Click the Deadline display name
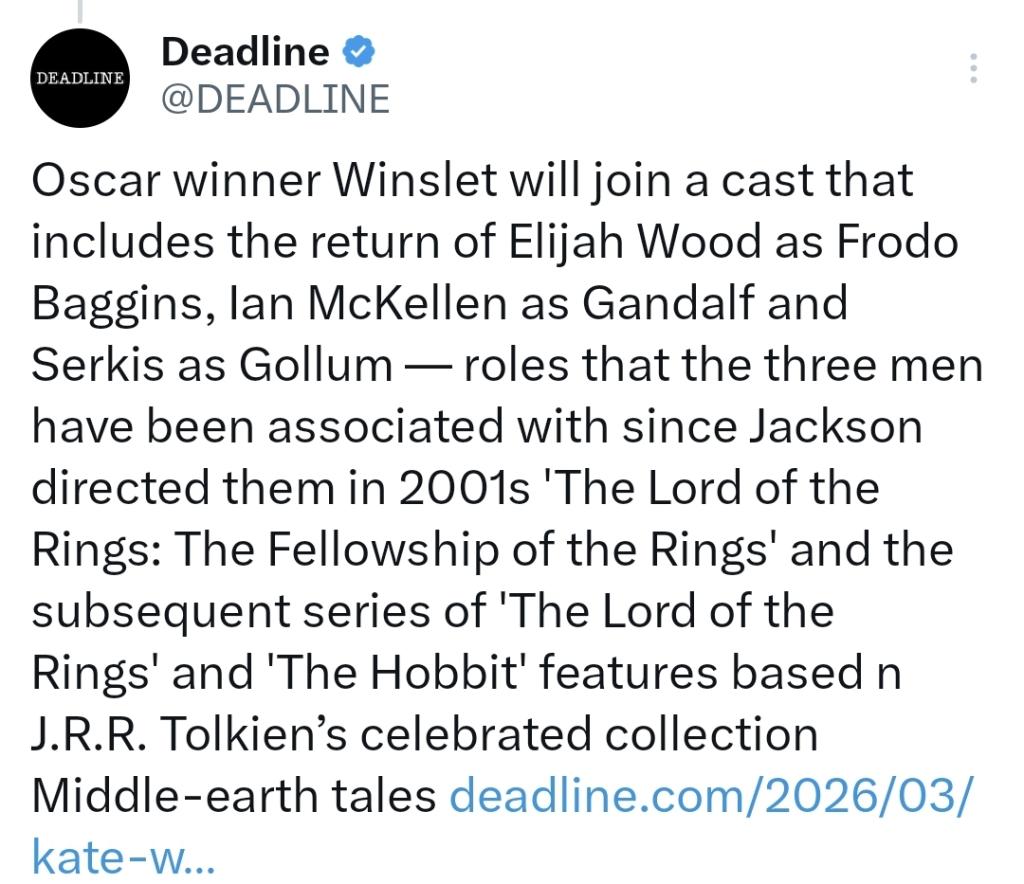This screenshot has height=884, width=1024. [x=245, y=51]
